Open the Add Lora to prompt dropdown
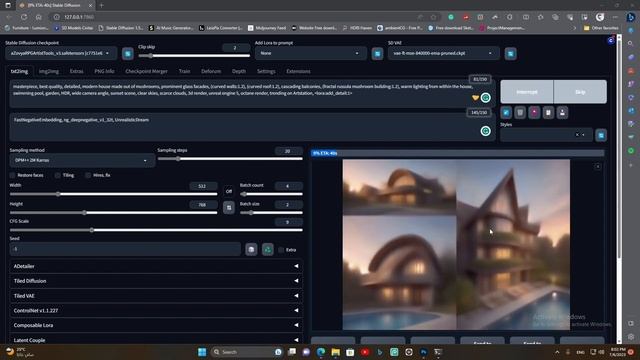640x360 pixels. (311, 53)
